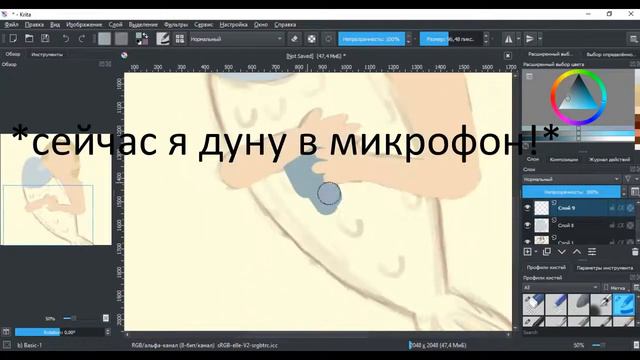Switch to the Обзор docker tab
This screenshot has width=640, height=360.
pyautogui.click(x=13, y=54)
